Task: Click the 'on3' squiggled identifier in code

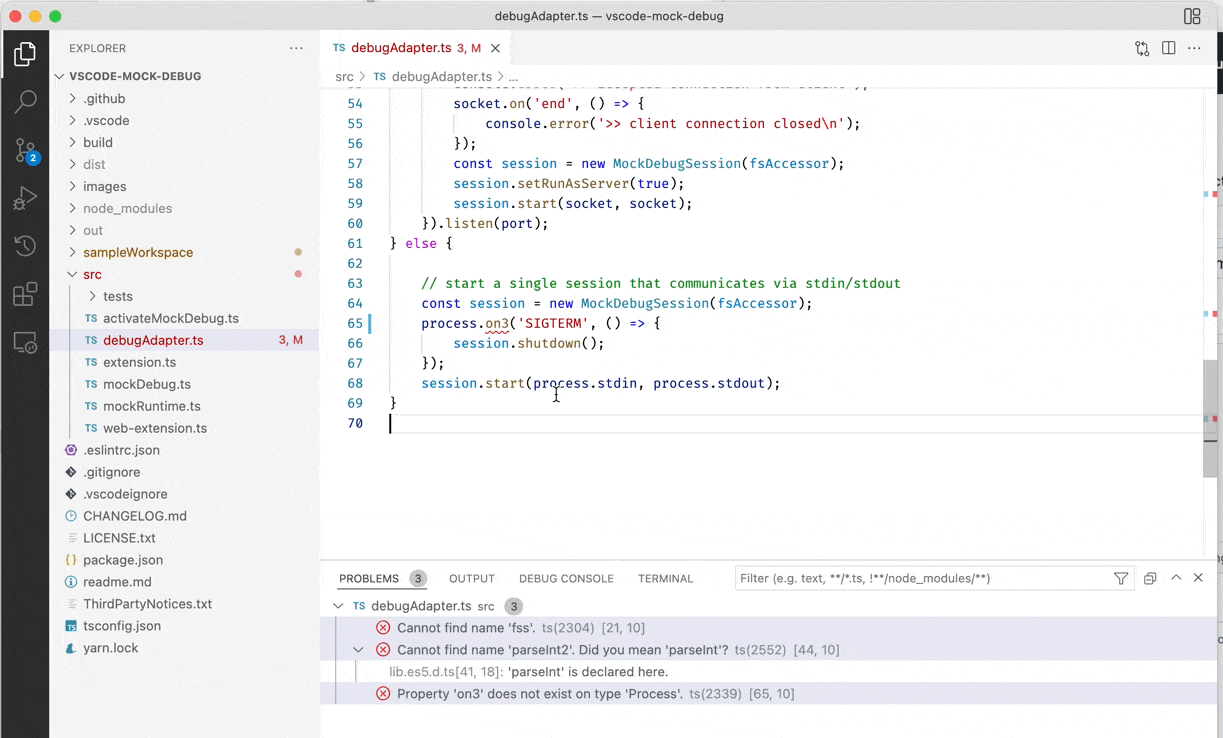Action: pos(497,323)
